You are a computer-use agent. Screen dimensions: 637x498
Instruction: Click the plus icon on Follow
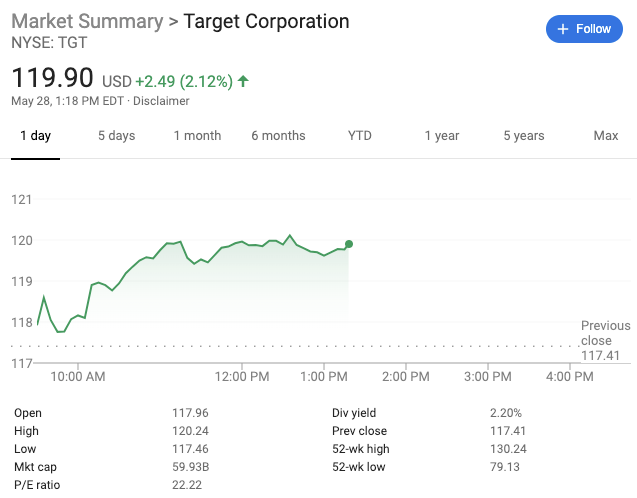point(562,29)
